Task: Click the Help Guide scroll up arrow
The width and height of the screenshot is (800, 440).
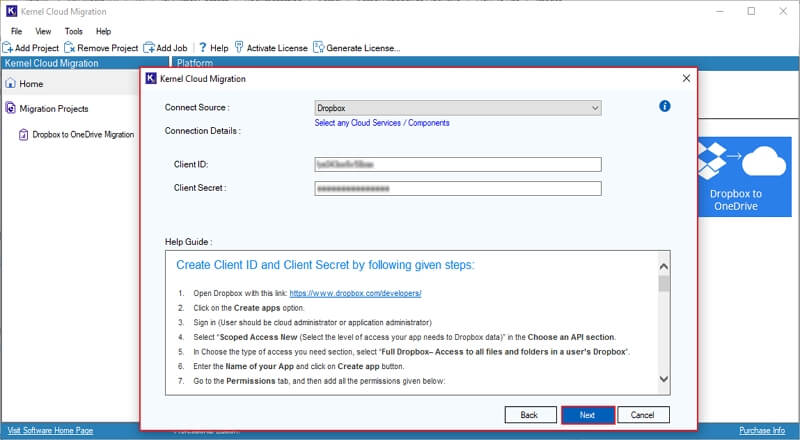Action: (663, 266)
